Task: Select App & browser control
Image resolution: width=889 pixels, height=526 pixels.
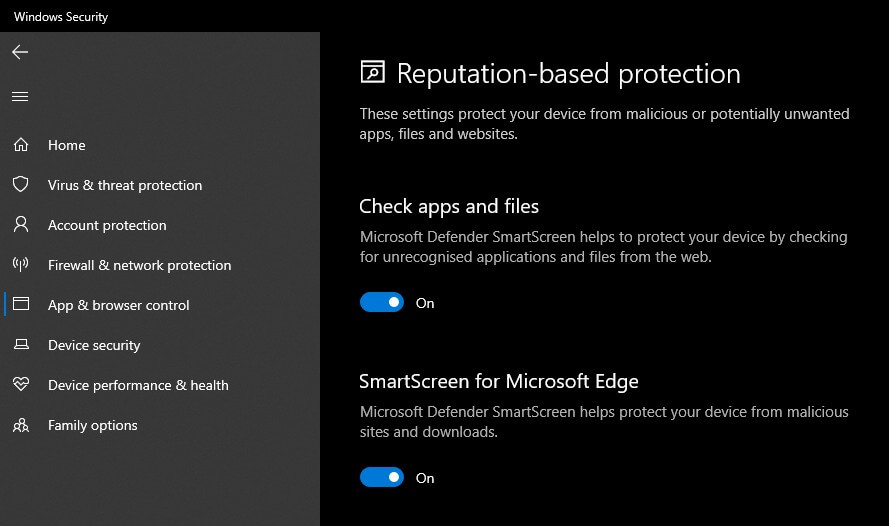Action: point(118,306)
